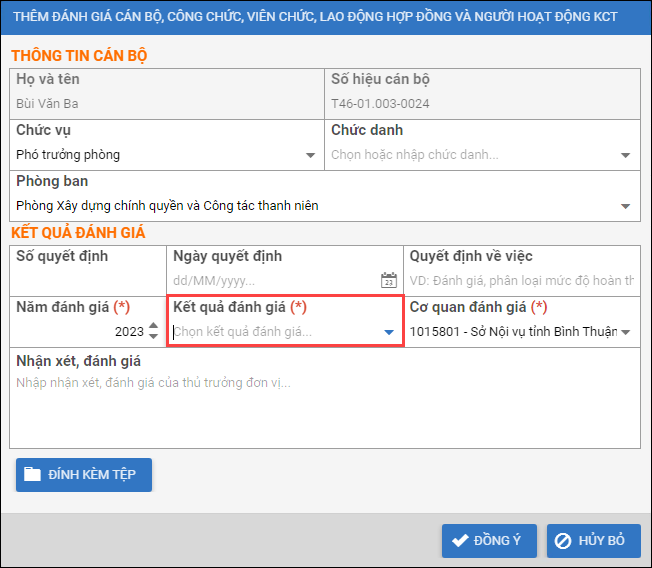Focus the Ngày quyết định date text field

[x=272, y=281]
